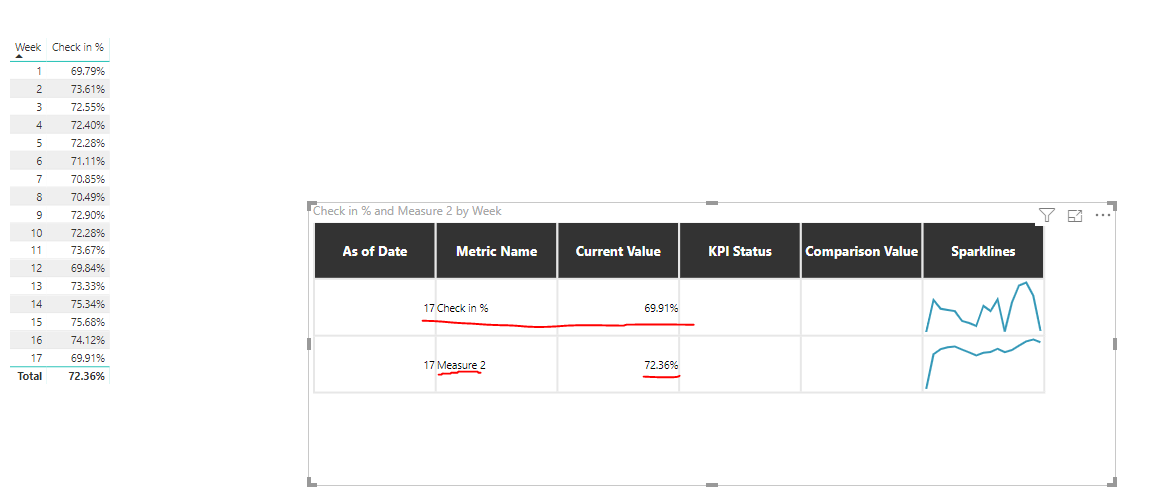This screenshot has height=500, width=1162.
Task: Click the Measure 2 sparkline chart
Action: 983,364
